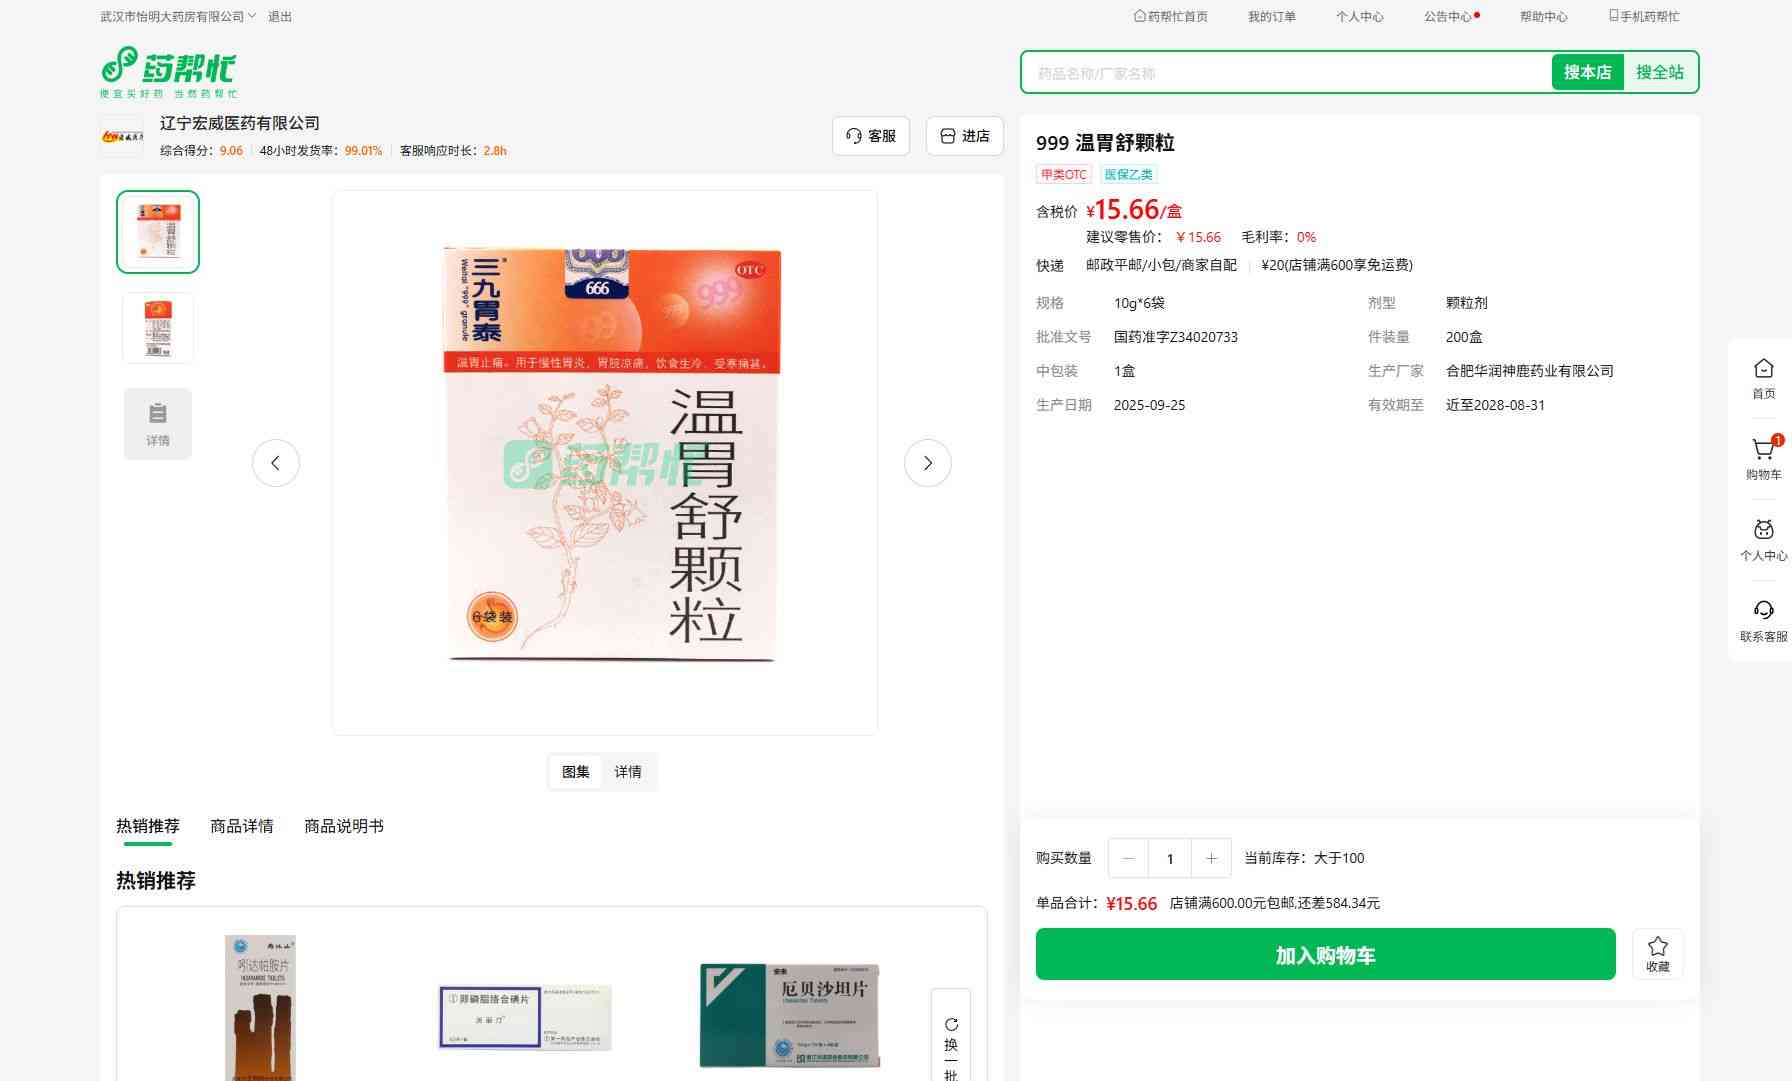Click the shopping cart sidebar icon

[1763, 451]
